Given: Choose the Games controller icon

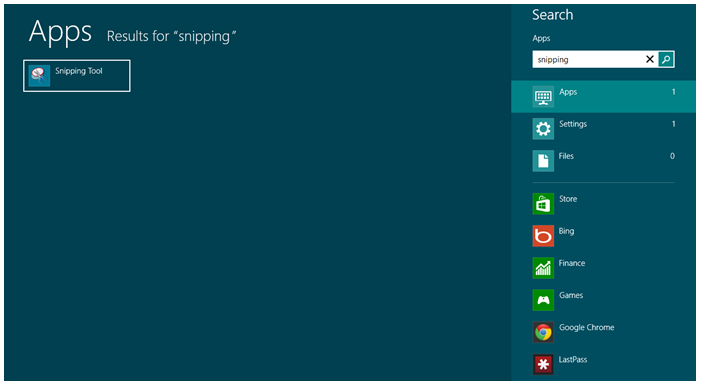Looking at the screenshot, I should [x=543, y=300].
